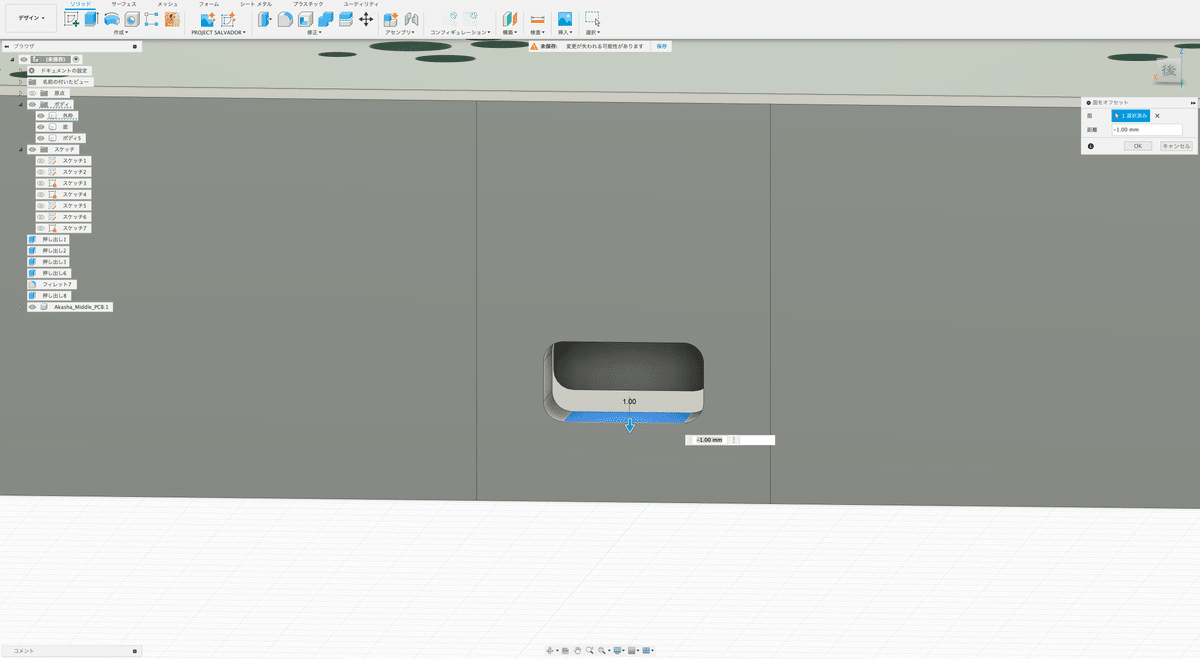Show スケッチ1 using its eye icon
Screen dimensions: 1200x659
click(41, 160)
